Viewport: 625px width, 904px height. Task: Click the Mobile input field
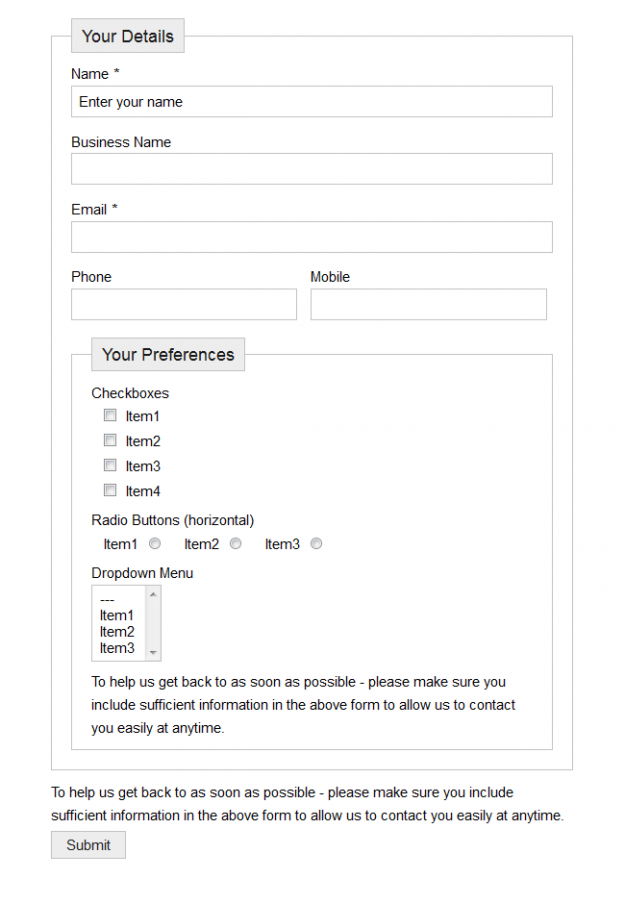point(428,304)
